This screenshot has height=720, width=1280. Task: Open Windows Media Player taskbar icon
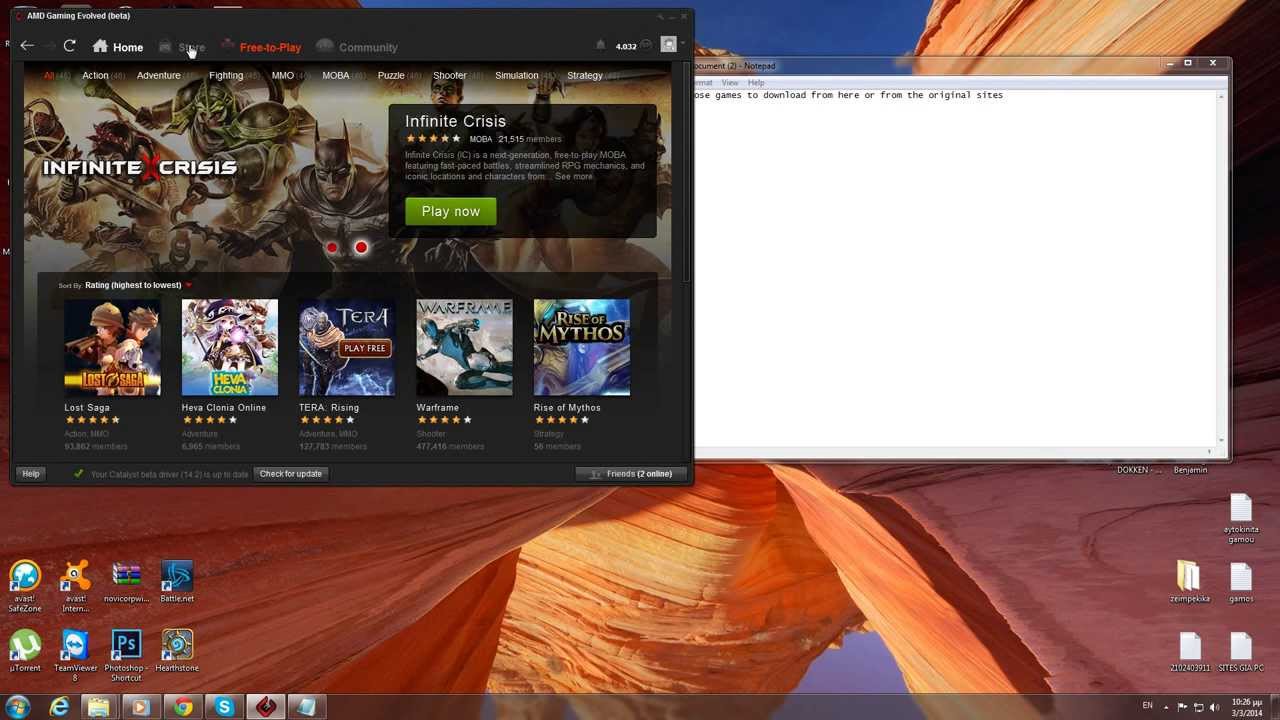(140, 707)
